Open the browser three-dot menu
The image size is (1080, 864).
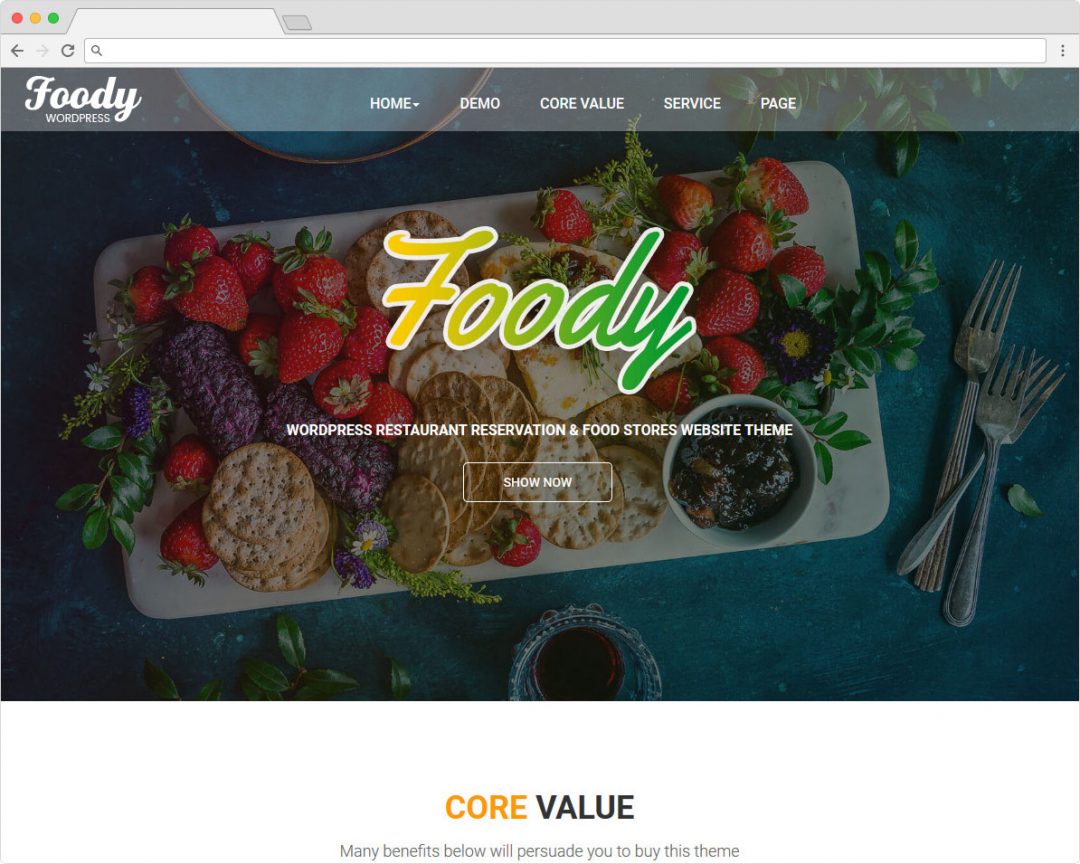tap(1063, 50)
